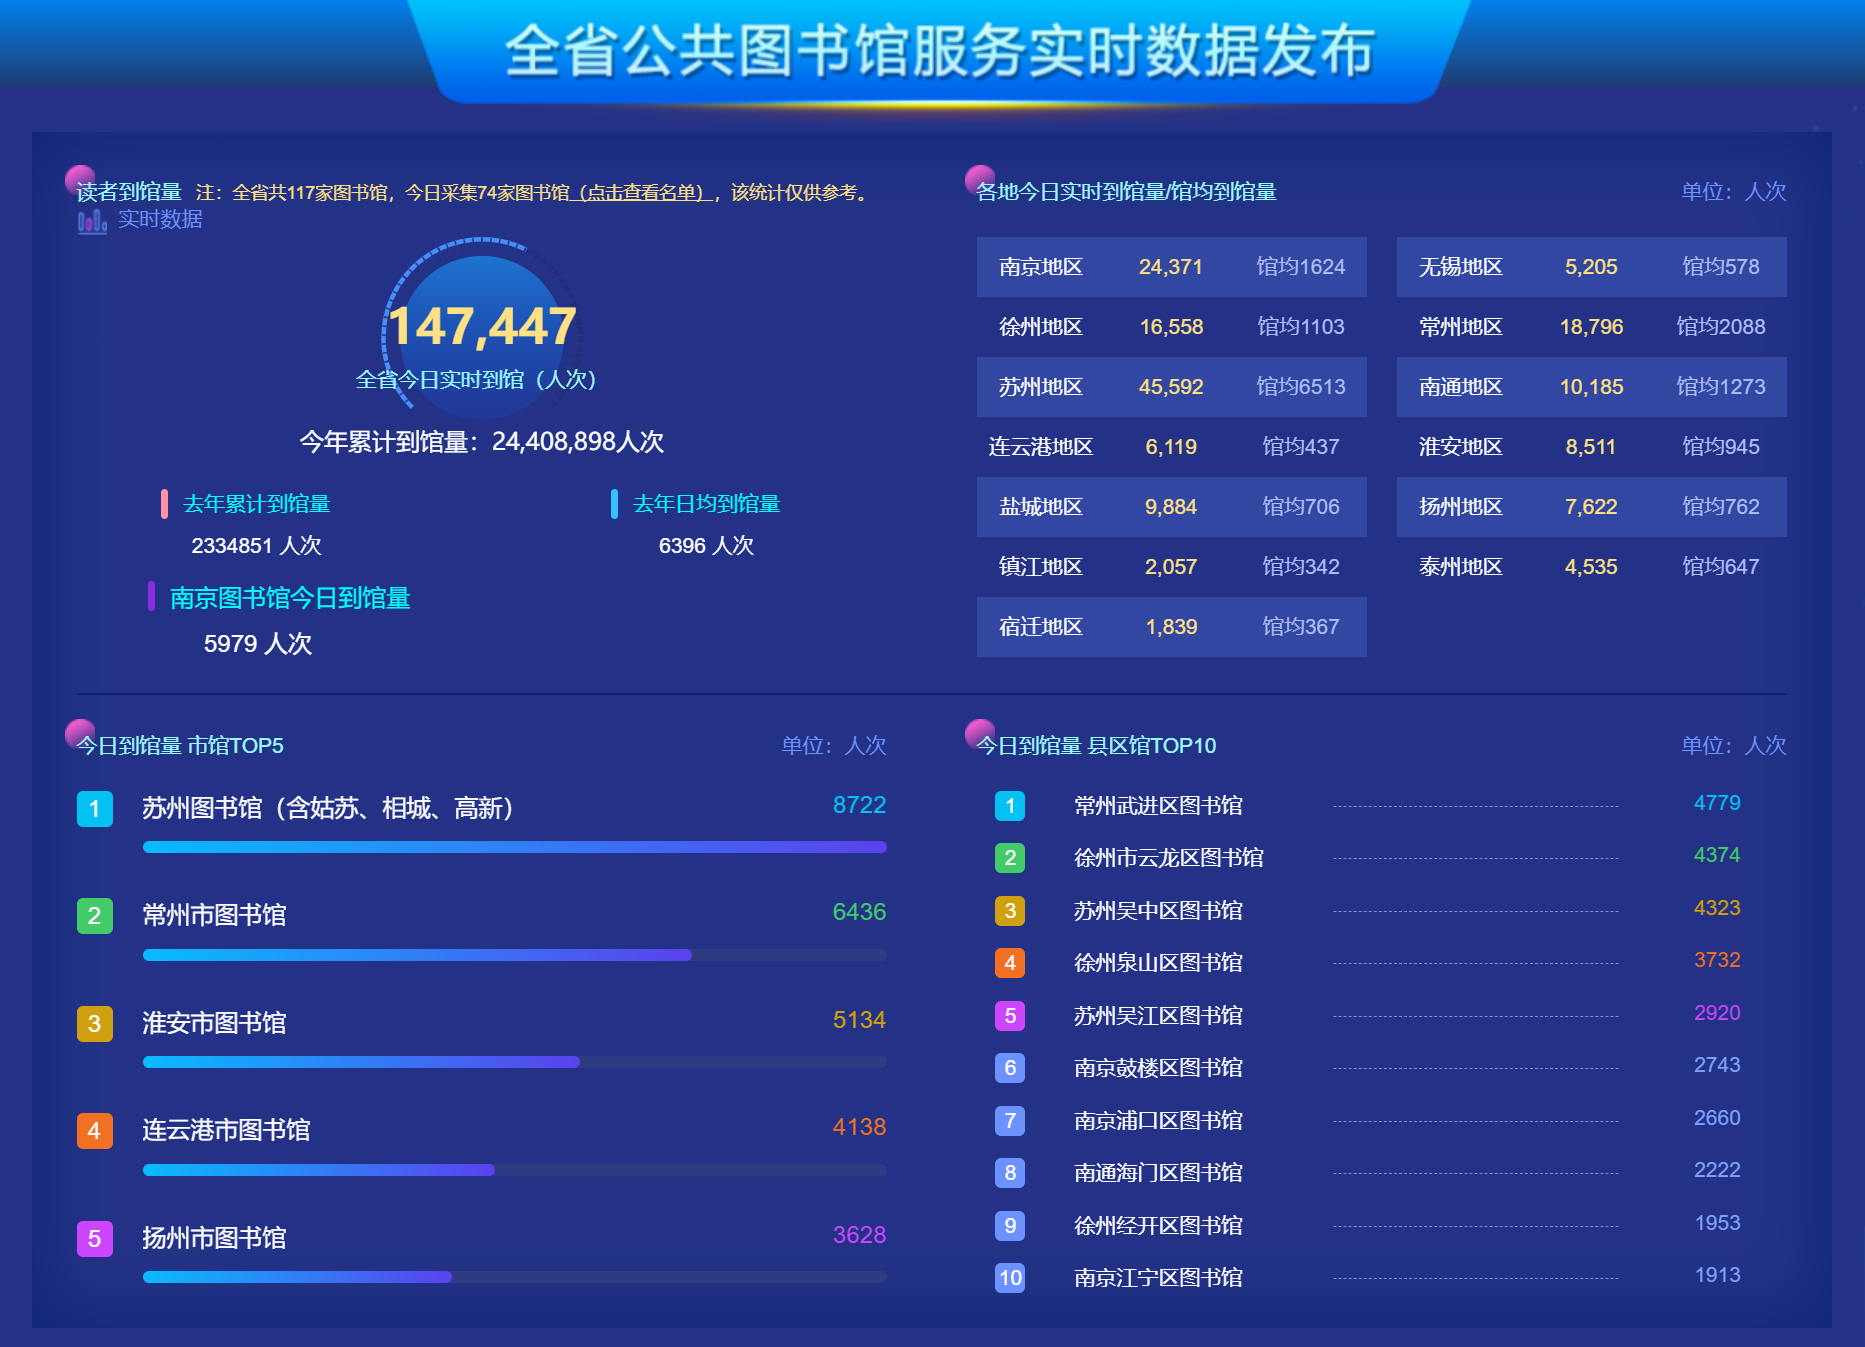The width and height of the screenshot is (1865, 1347).
Task: Select the 南京地区 row in the region table
Action: pyautogui.click(x=1171, y=267)
